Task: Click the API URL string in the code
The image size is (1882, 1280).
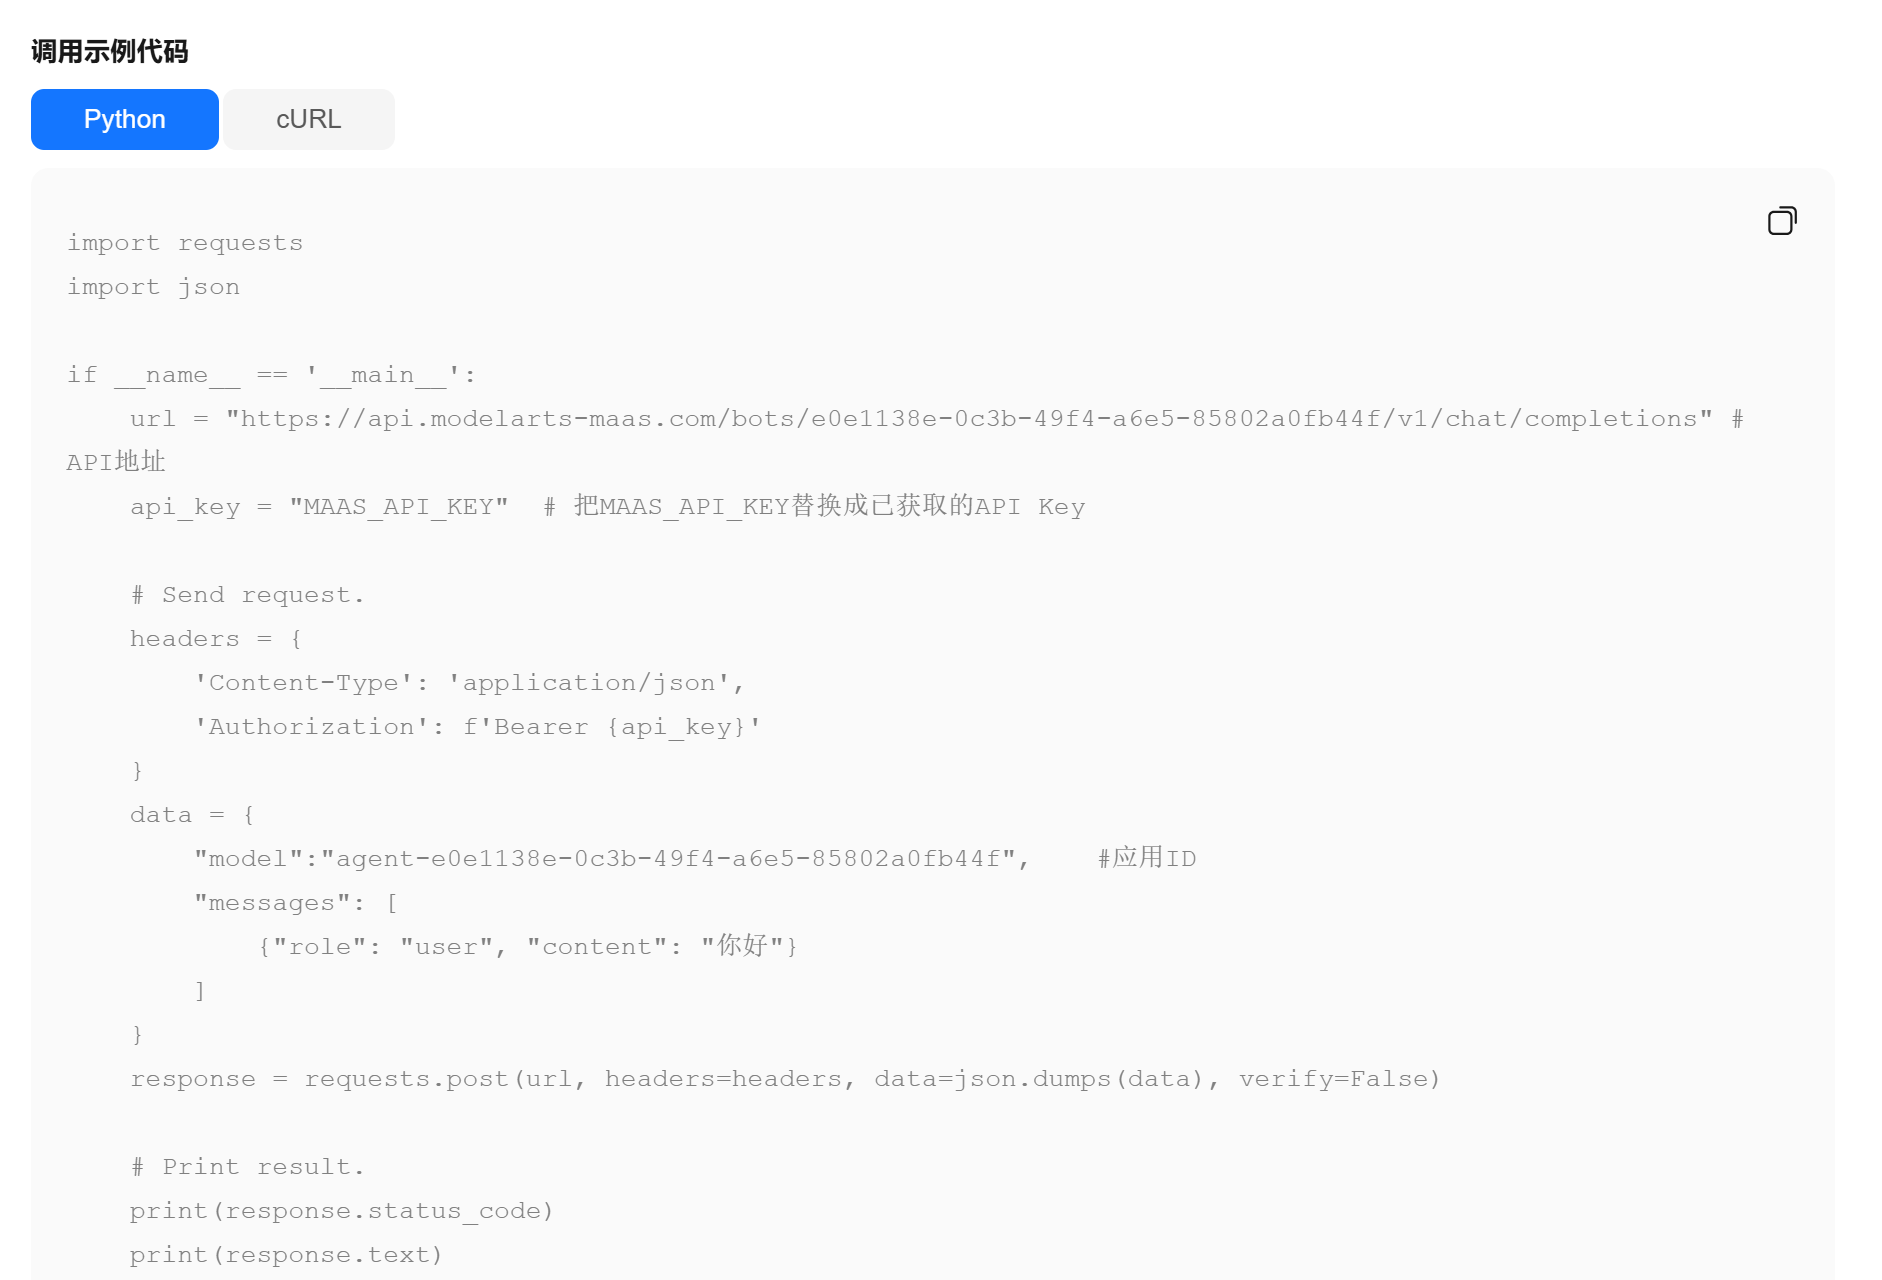Action: (968, 419)
